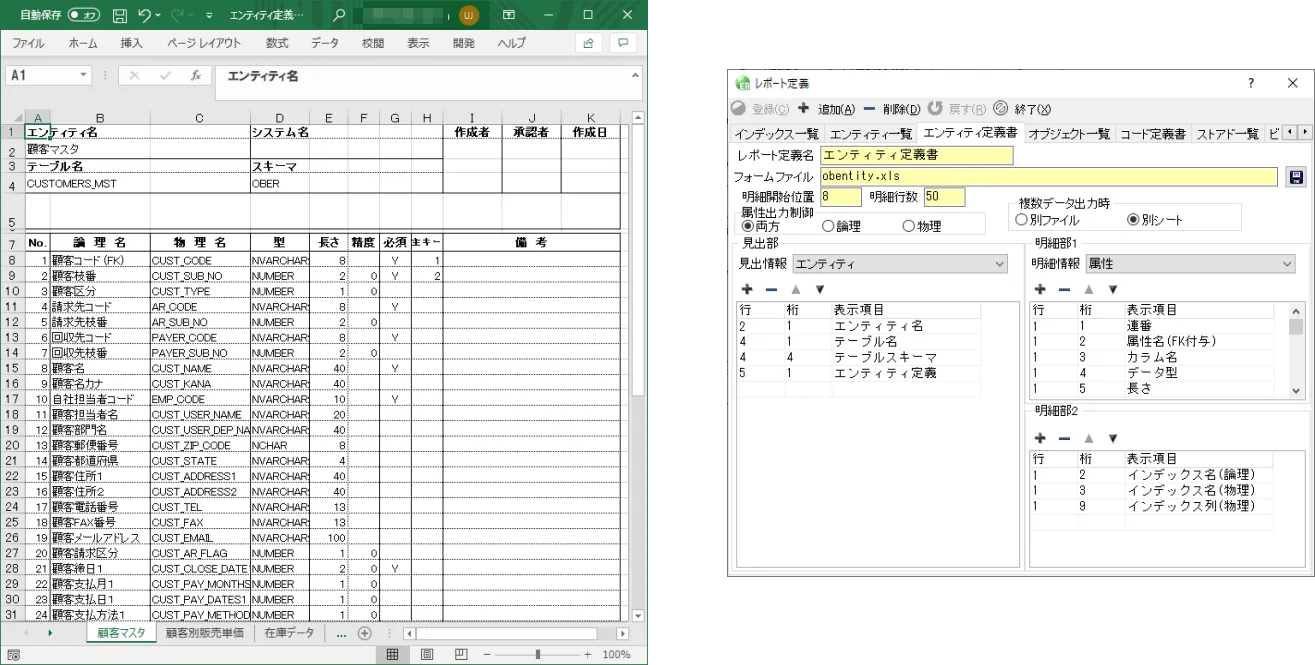
Task: Click 戻す revert in report toolbar
Action: (x=959, y=109)
